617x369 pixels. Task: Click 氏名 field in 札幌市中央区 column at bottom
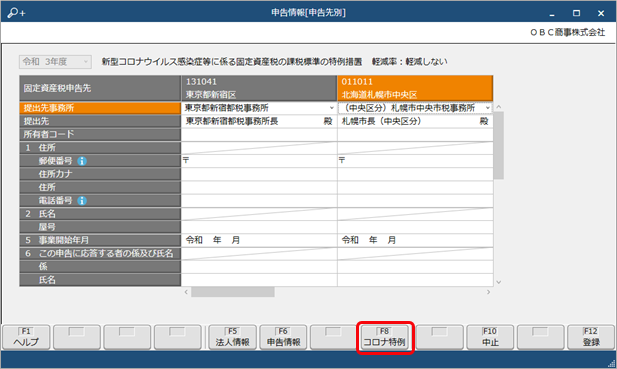[x=415, y=280]
